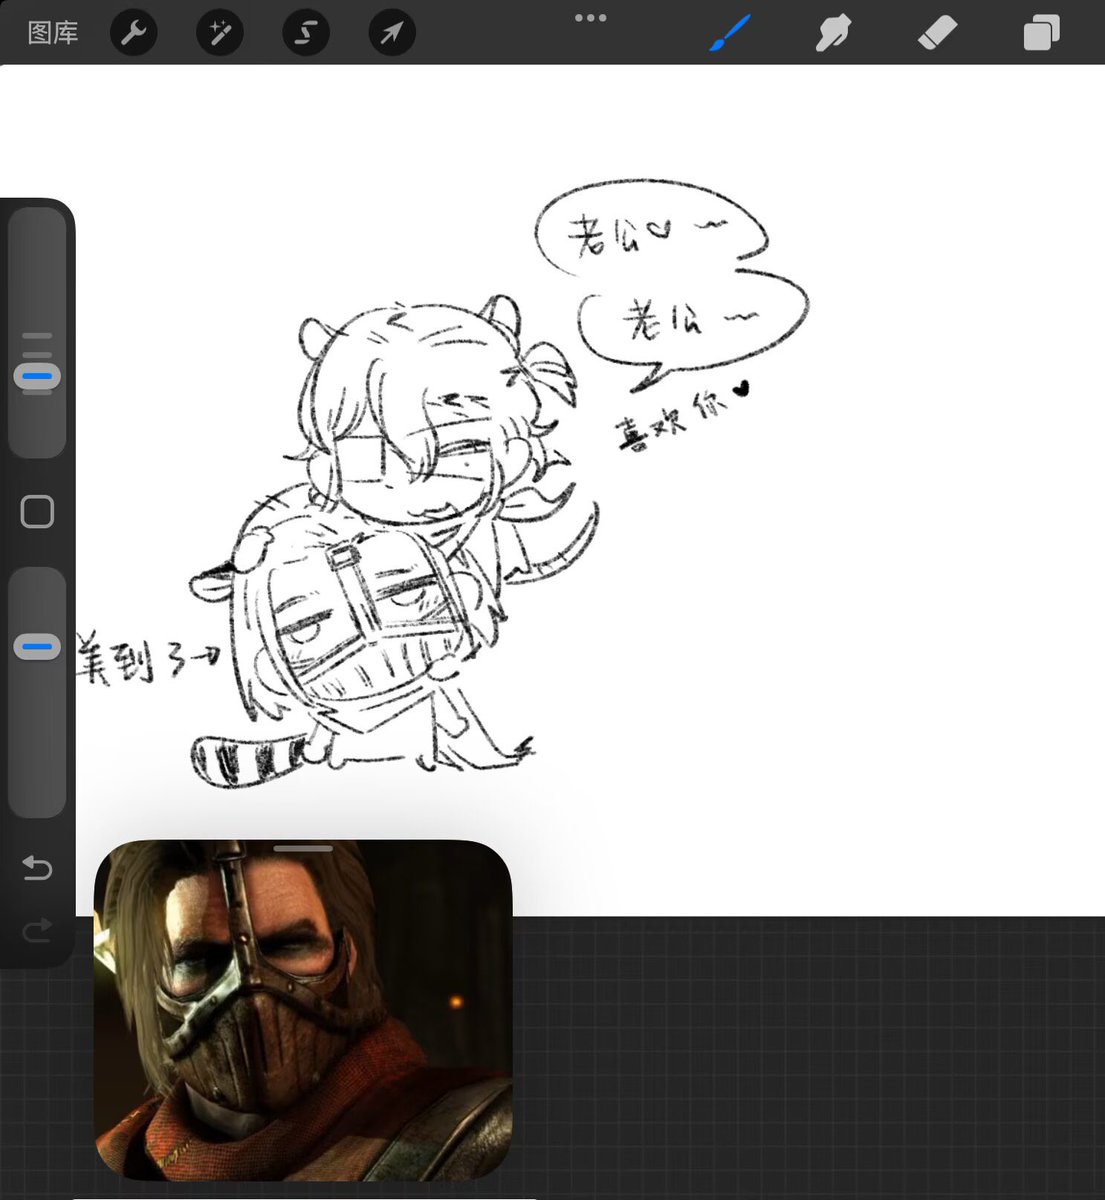The image size is (1105, 1200).
Task: Select the Brush tool
Action: [x=731, y=33]
